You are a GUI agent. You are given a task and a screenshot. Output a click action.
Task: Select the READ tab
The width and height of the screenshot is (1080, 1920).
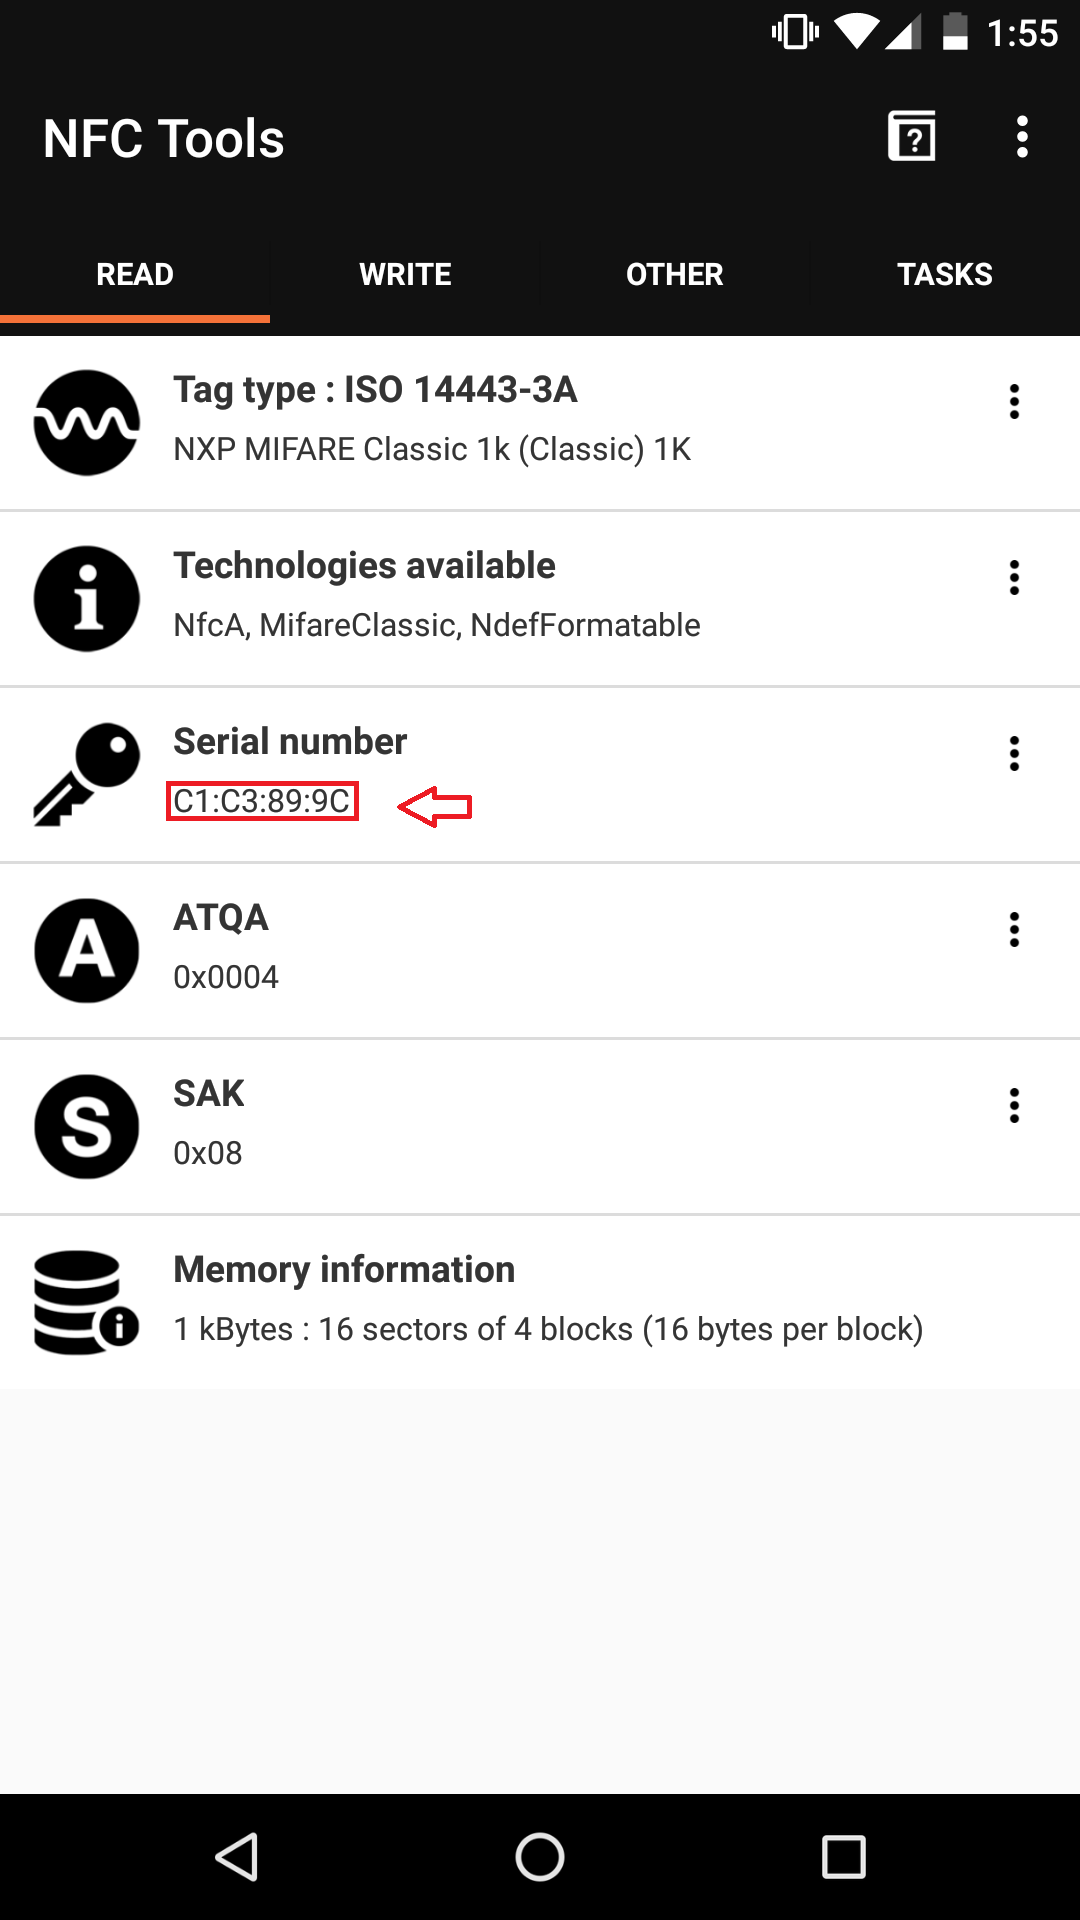pyautogui.click(x=135, y=274)
